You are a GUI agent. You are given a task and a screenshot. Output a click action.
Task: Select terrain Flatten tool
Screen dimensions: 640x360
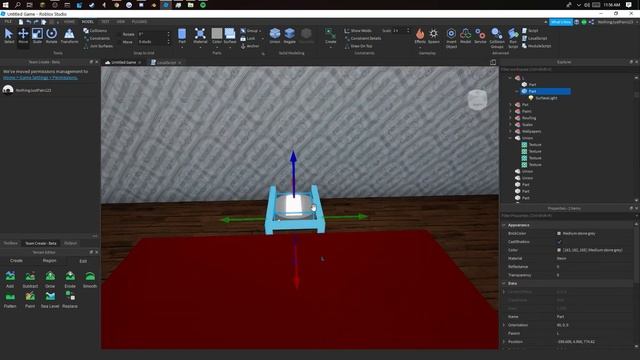(x=10, y=300)
